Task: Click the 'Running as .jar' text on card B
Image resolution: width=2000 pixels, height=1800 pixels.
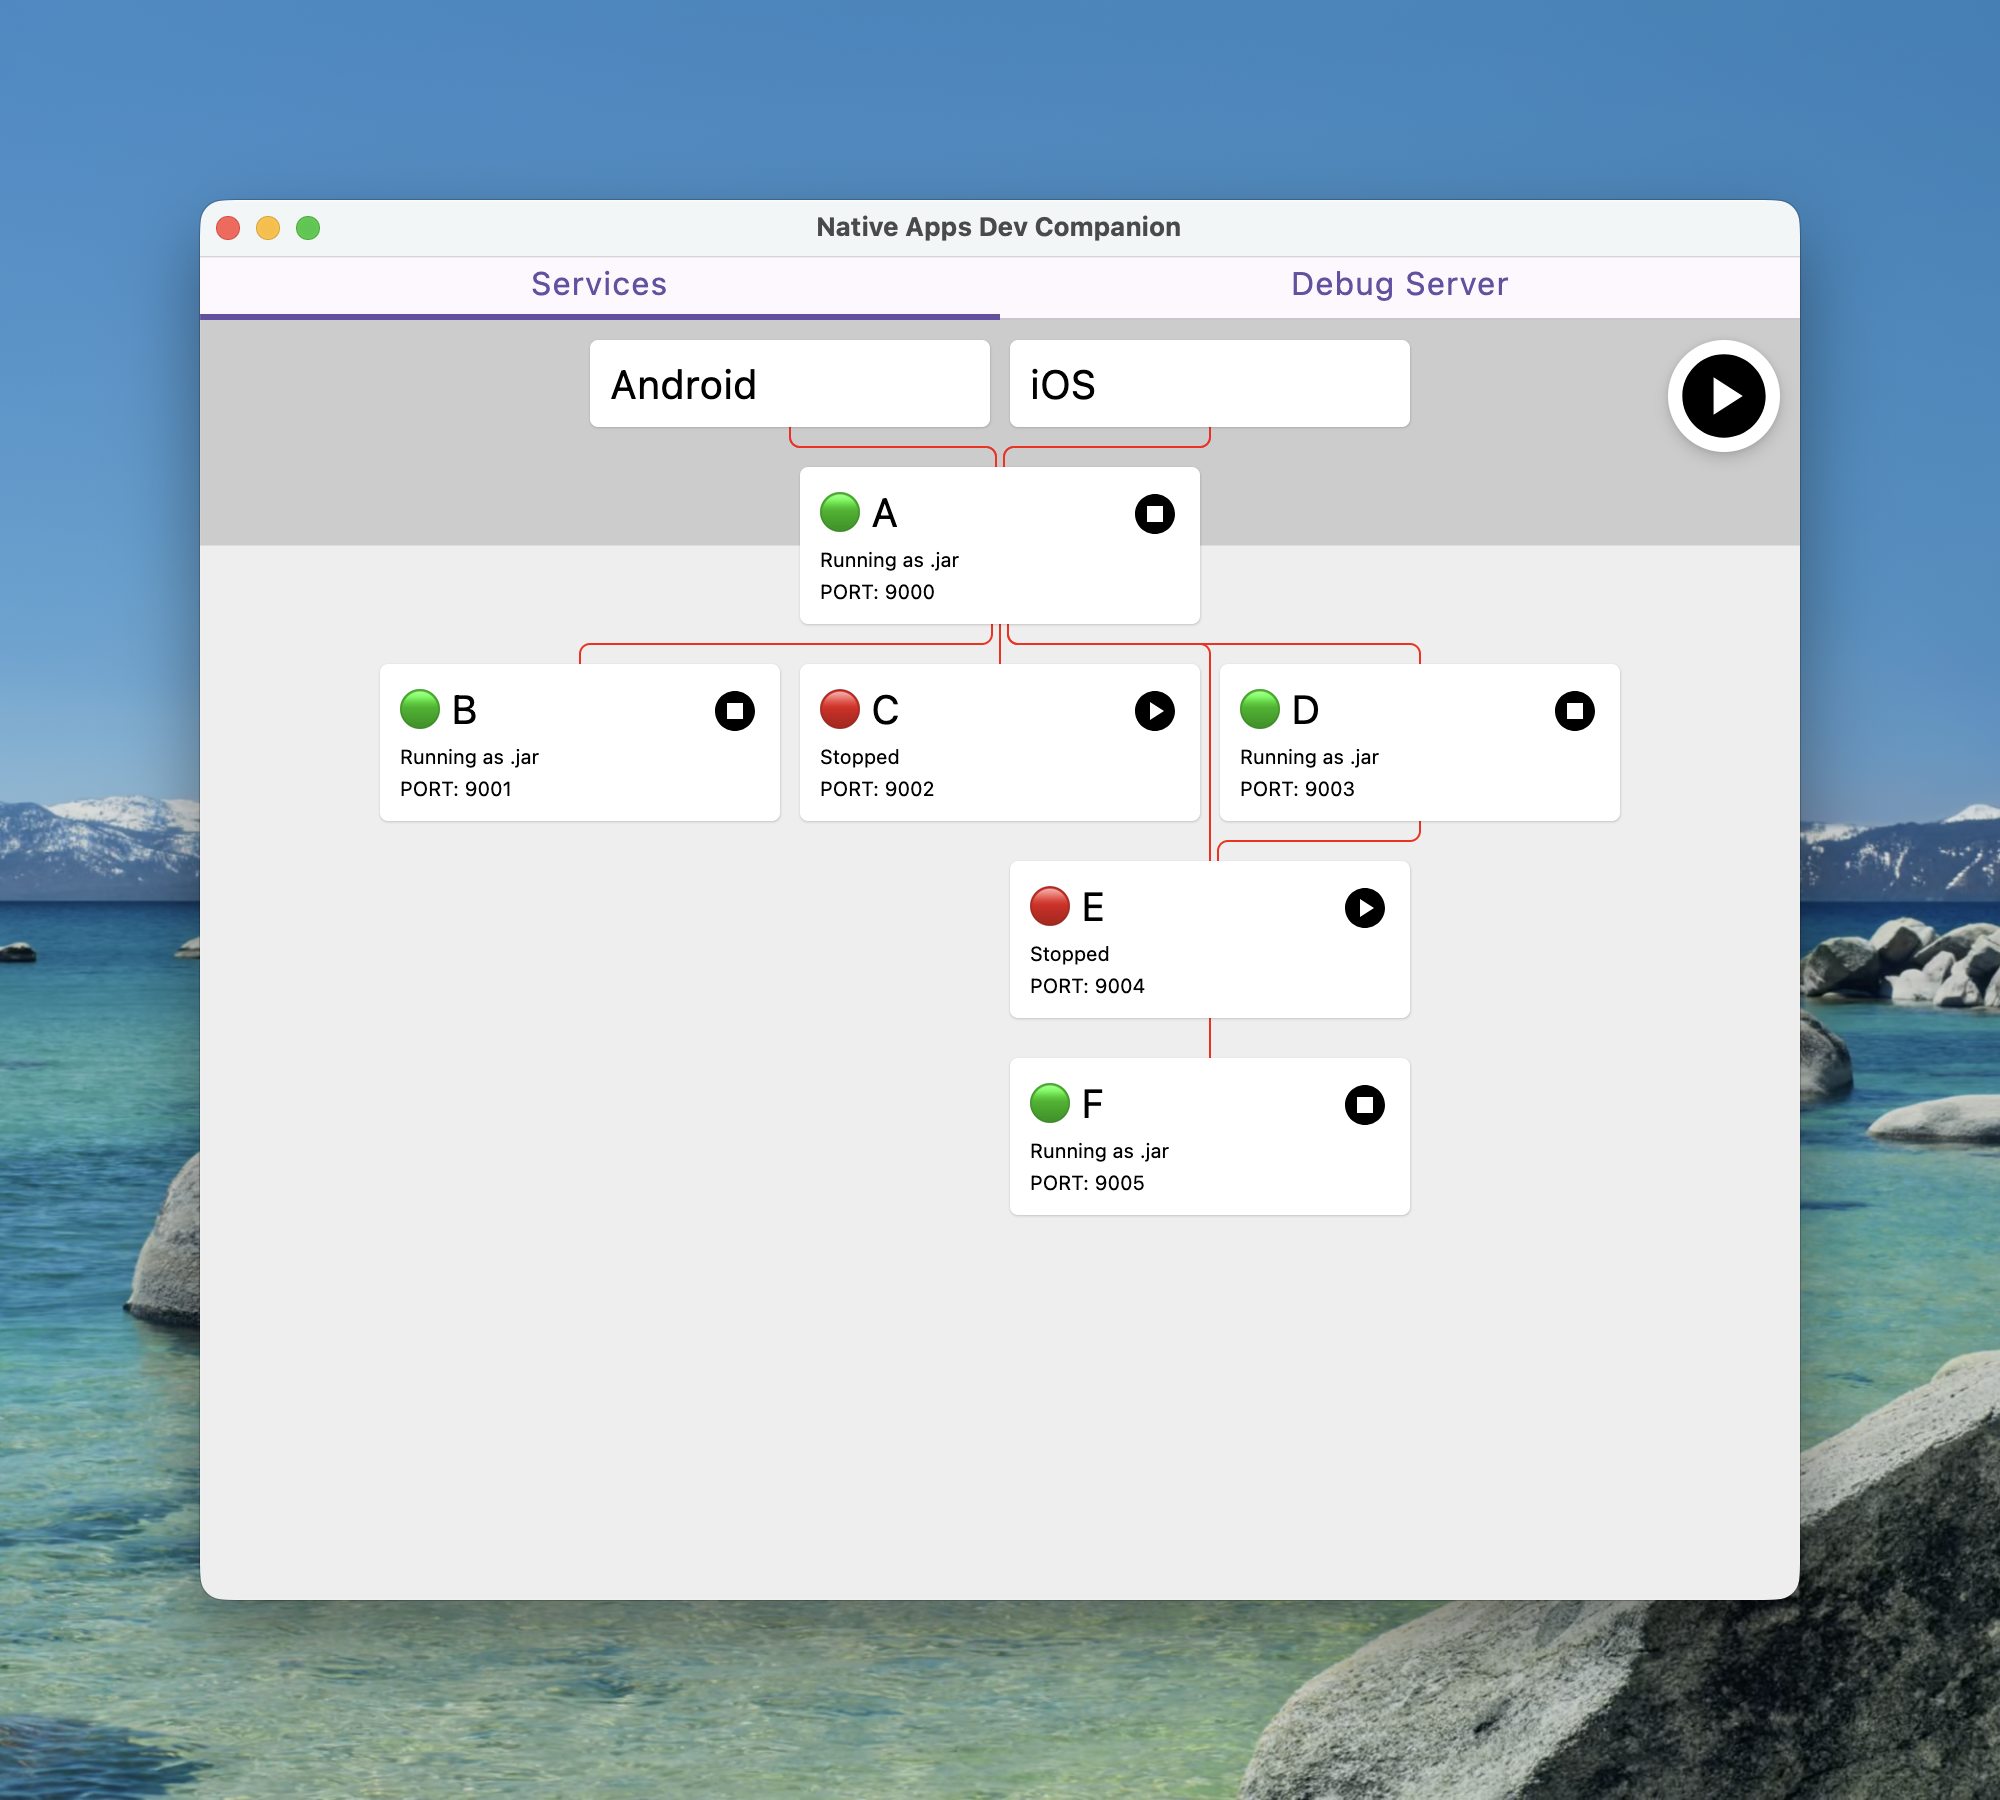Action: coord(469,757)
